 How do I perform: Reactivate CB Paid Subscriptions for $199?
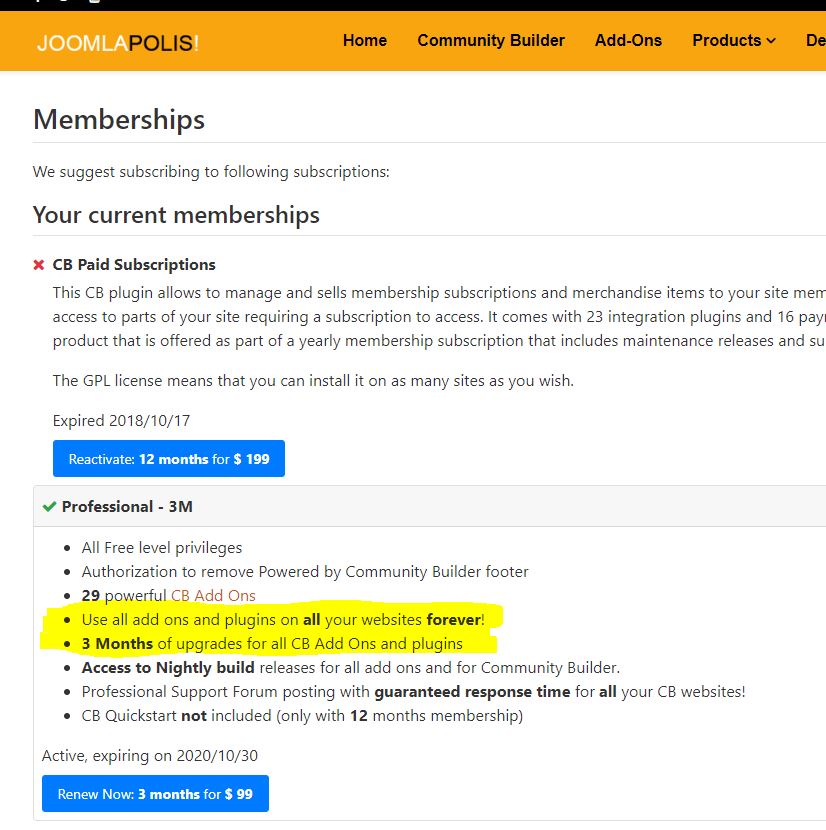pyautogui.click(x=169, y=458)
